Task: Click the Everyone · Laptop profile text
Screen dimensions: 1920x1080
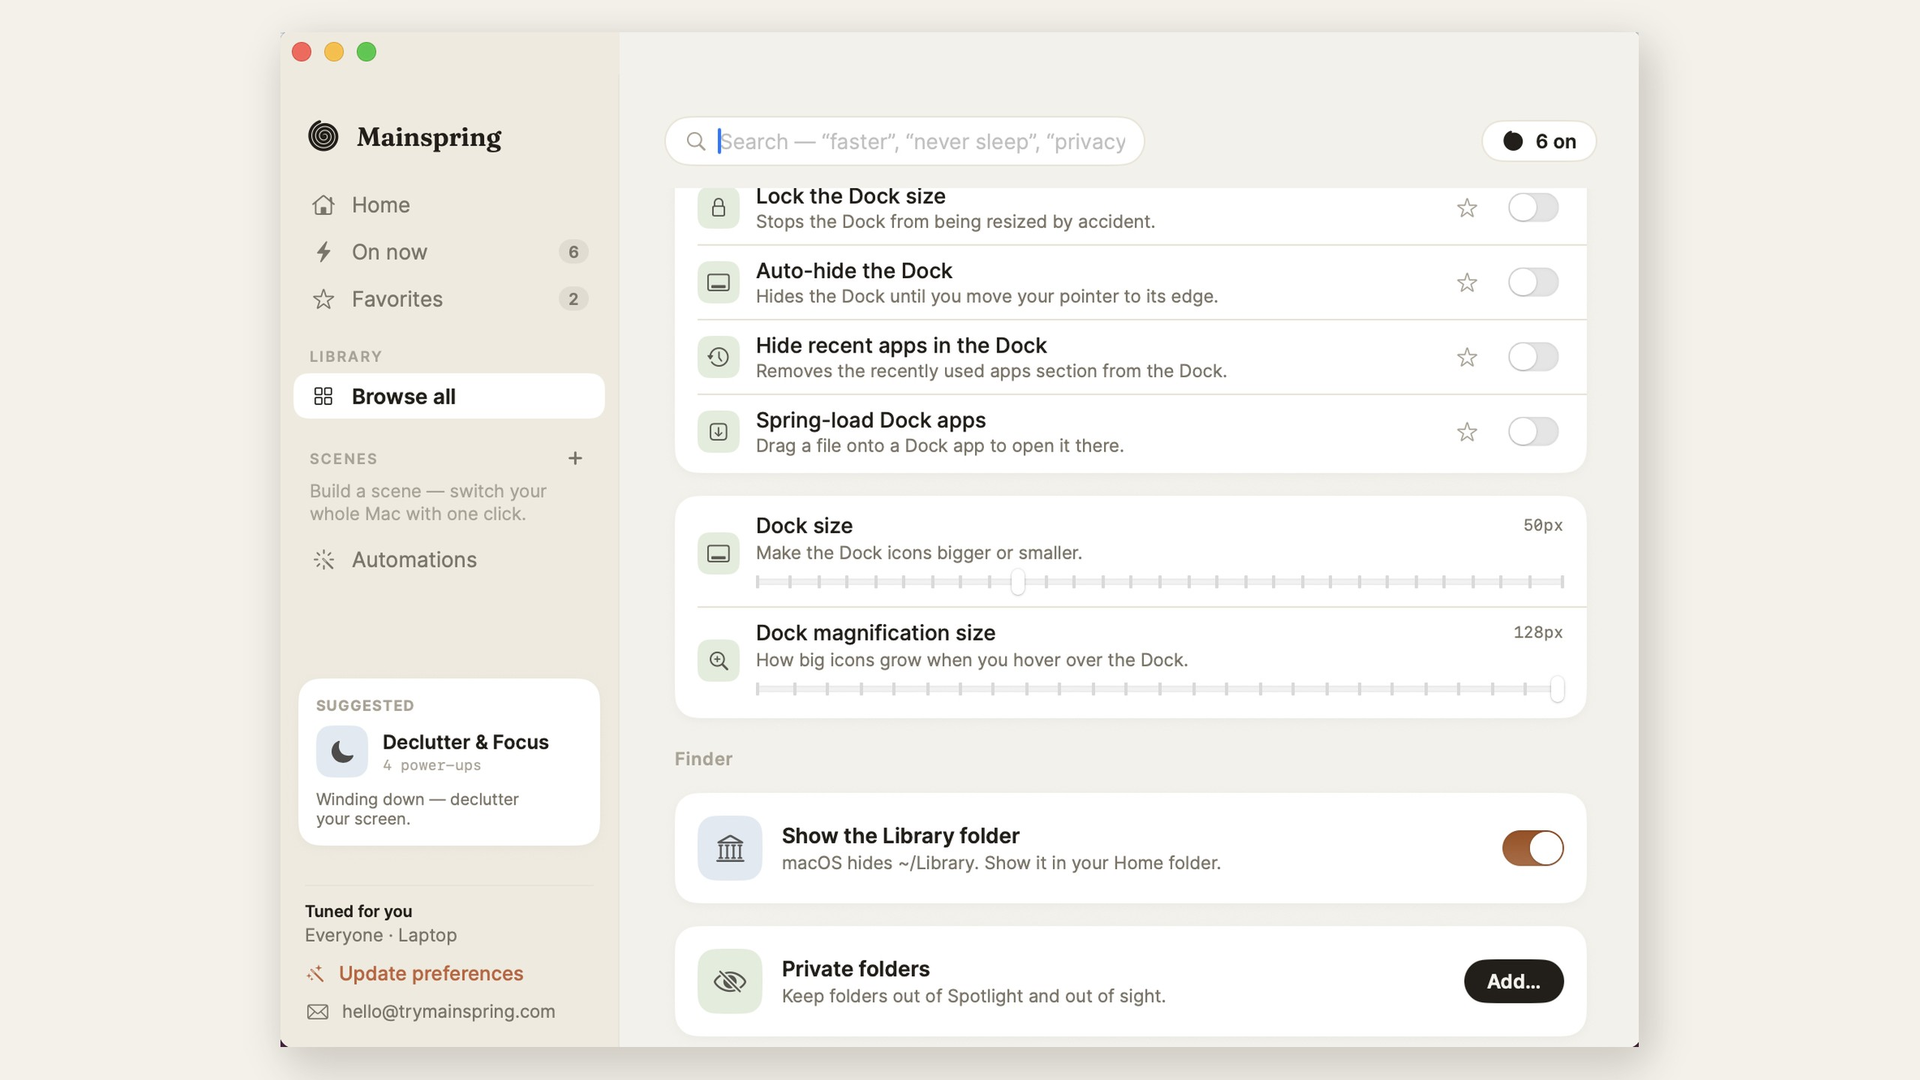Action: pos(381,936)
